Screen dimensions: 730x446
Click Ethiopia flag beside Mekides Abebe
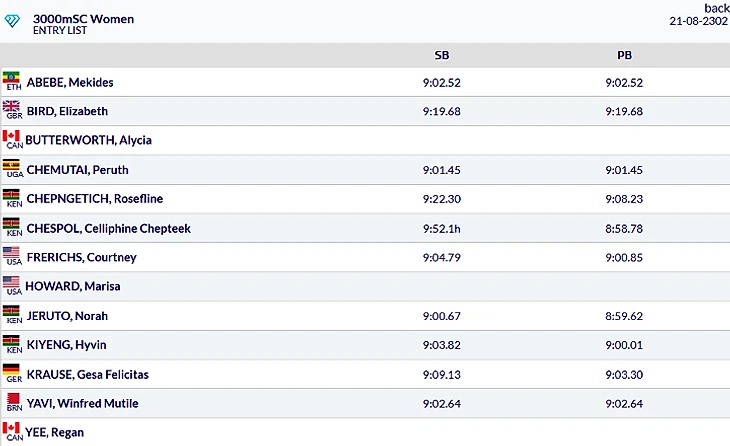point(12,79)
